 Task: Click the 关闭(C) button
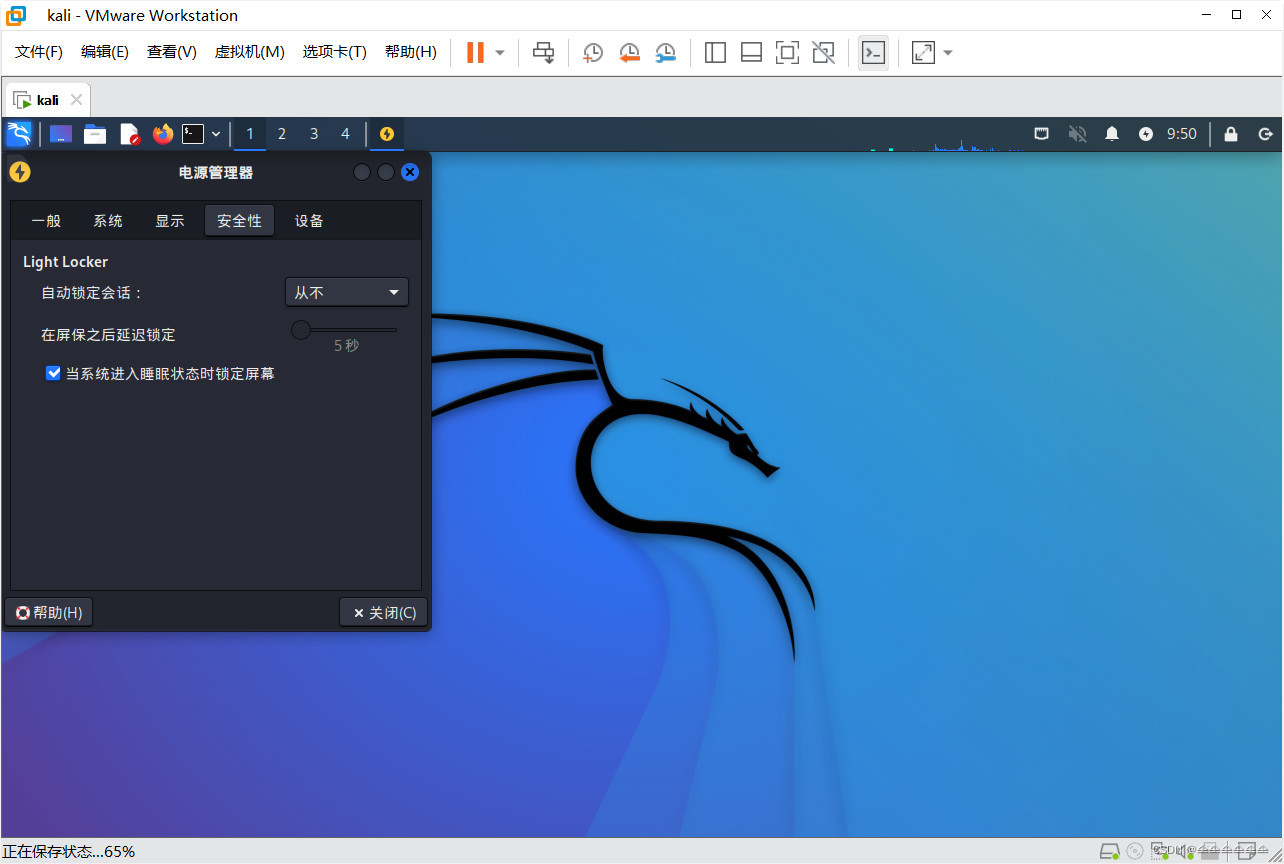point(384,612)
